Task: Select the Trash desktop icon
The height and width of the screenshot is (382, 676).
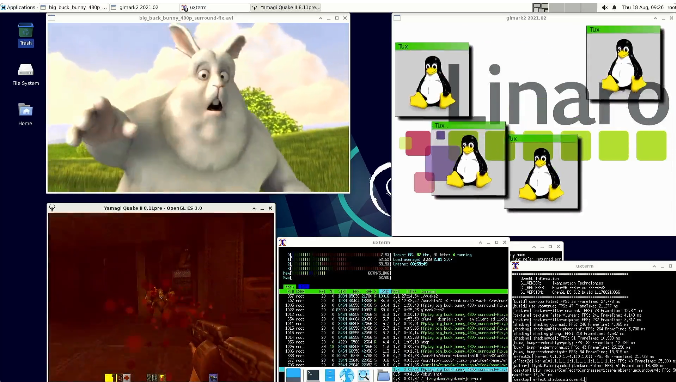Action: (x=25, y=34)
